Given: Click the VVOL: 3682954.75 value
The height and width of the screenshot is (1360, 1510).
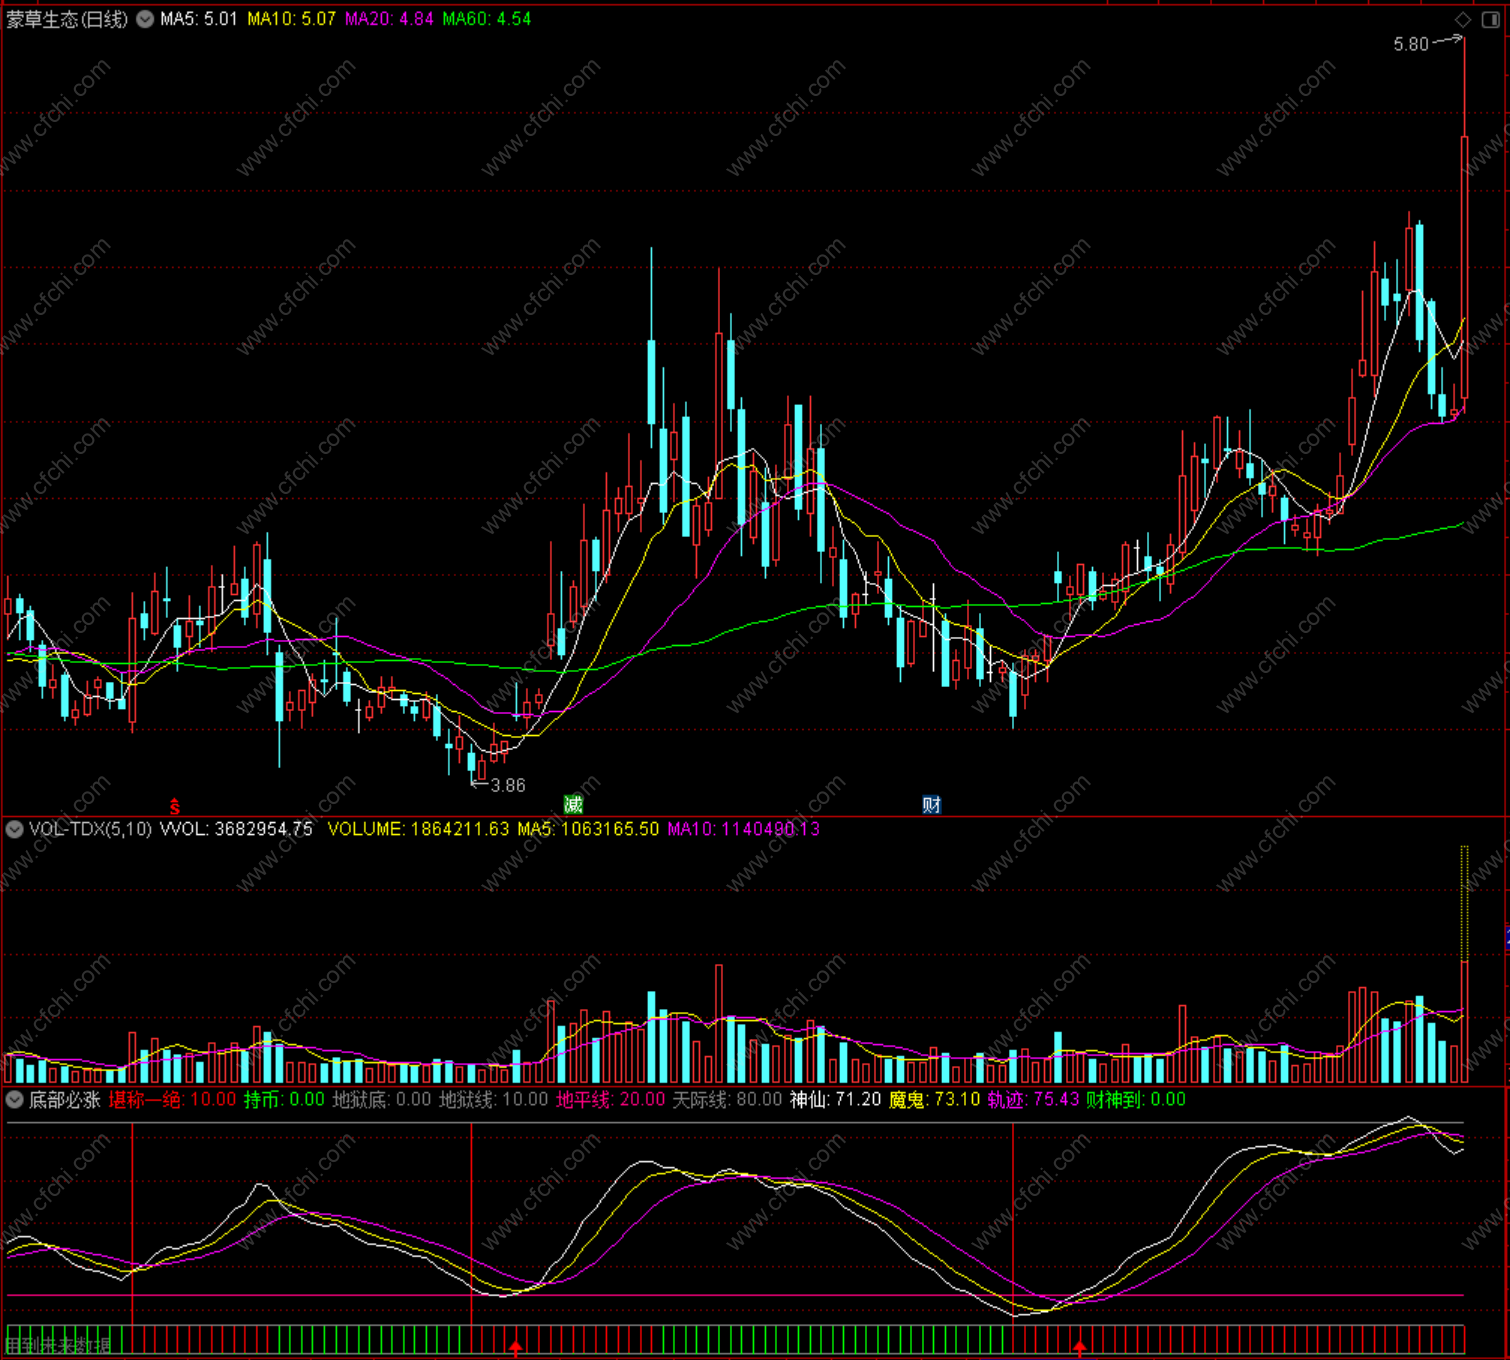Looking at the screenshot, I should (236, 829).
